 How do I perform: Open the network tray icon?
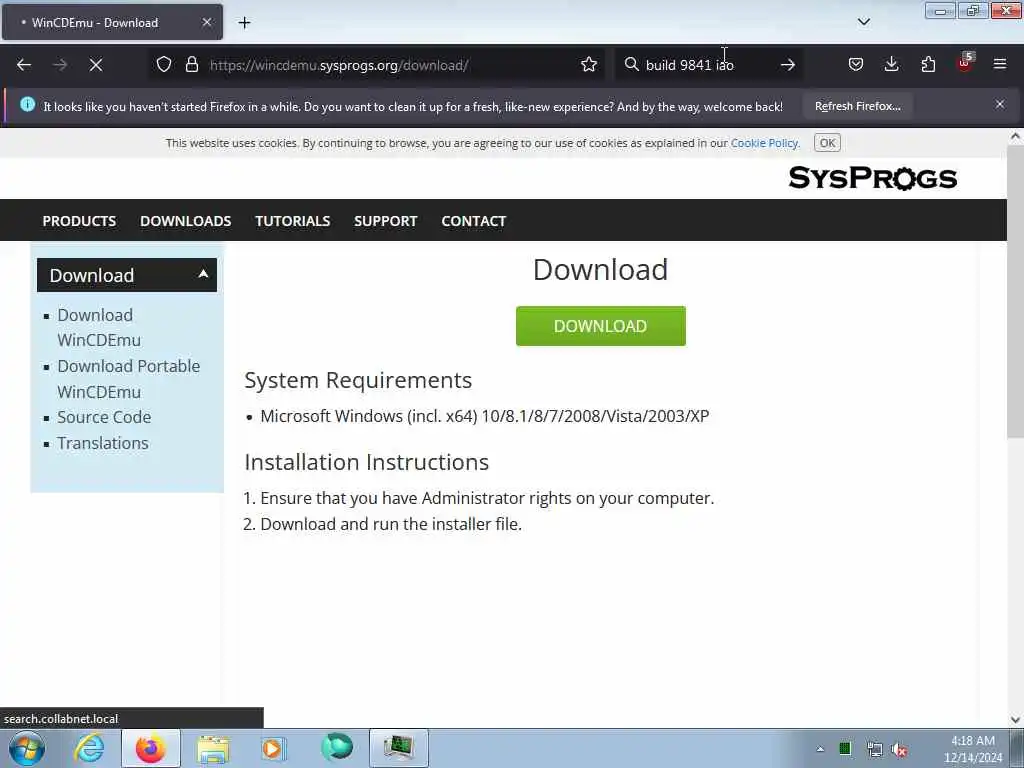874,749
